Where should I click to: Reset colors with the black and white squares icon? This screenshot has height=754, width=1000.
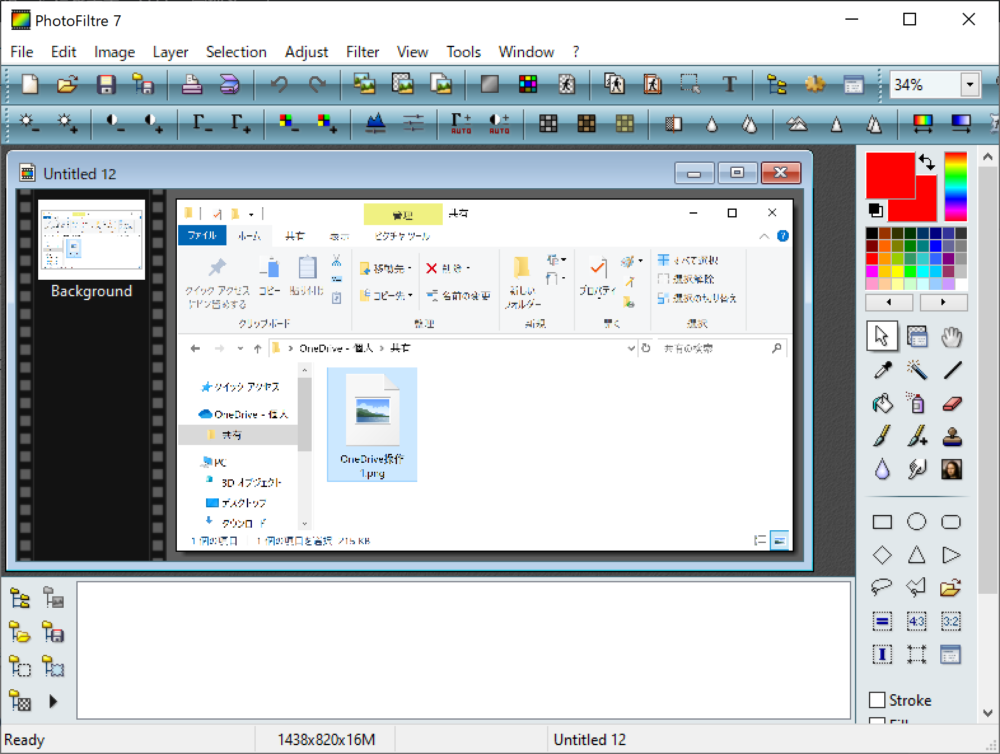point(876,210)
